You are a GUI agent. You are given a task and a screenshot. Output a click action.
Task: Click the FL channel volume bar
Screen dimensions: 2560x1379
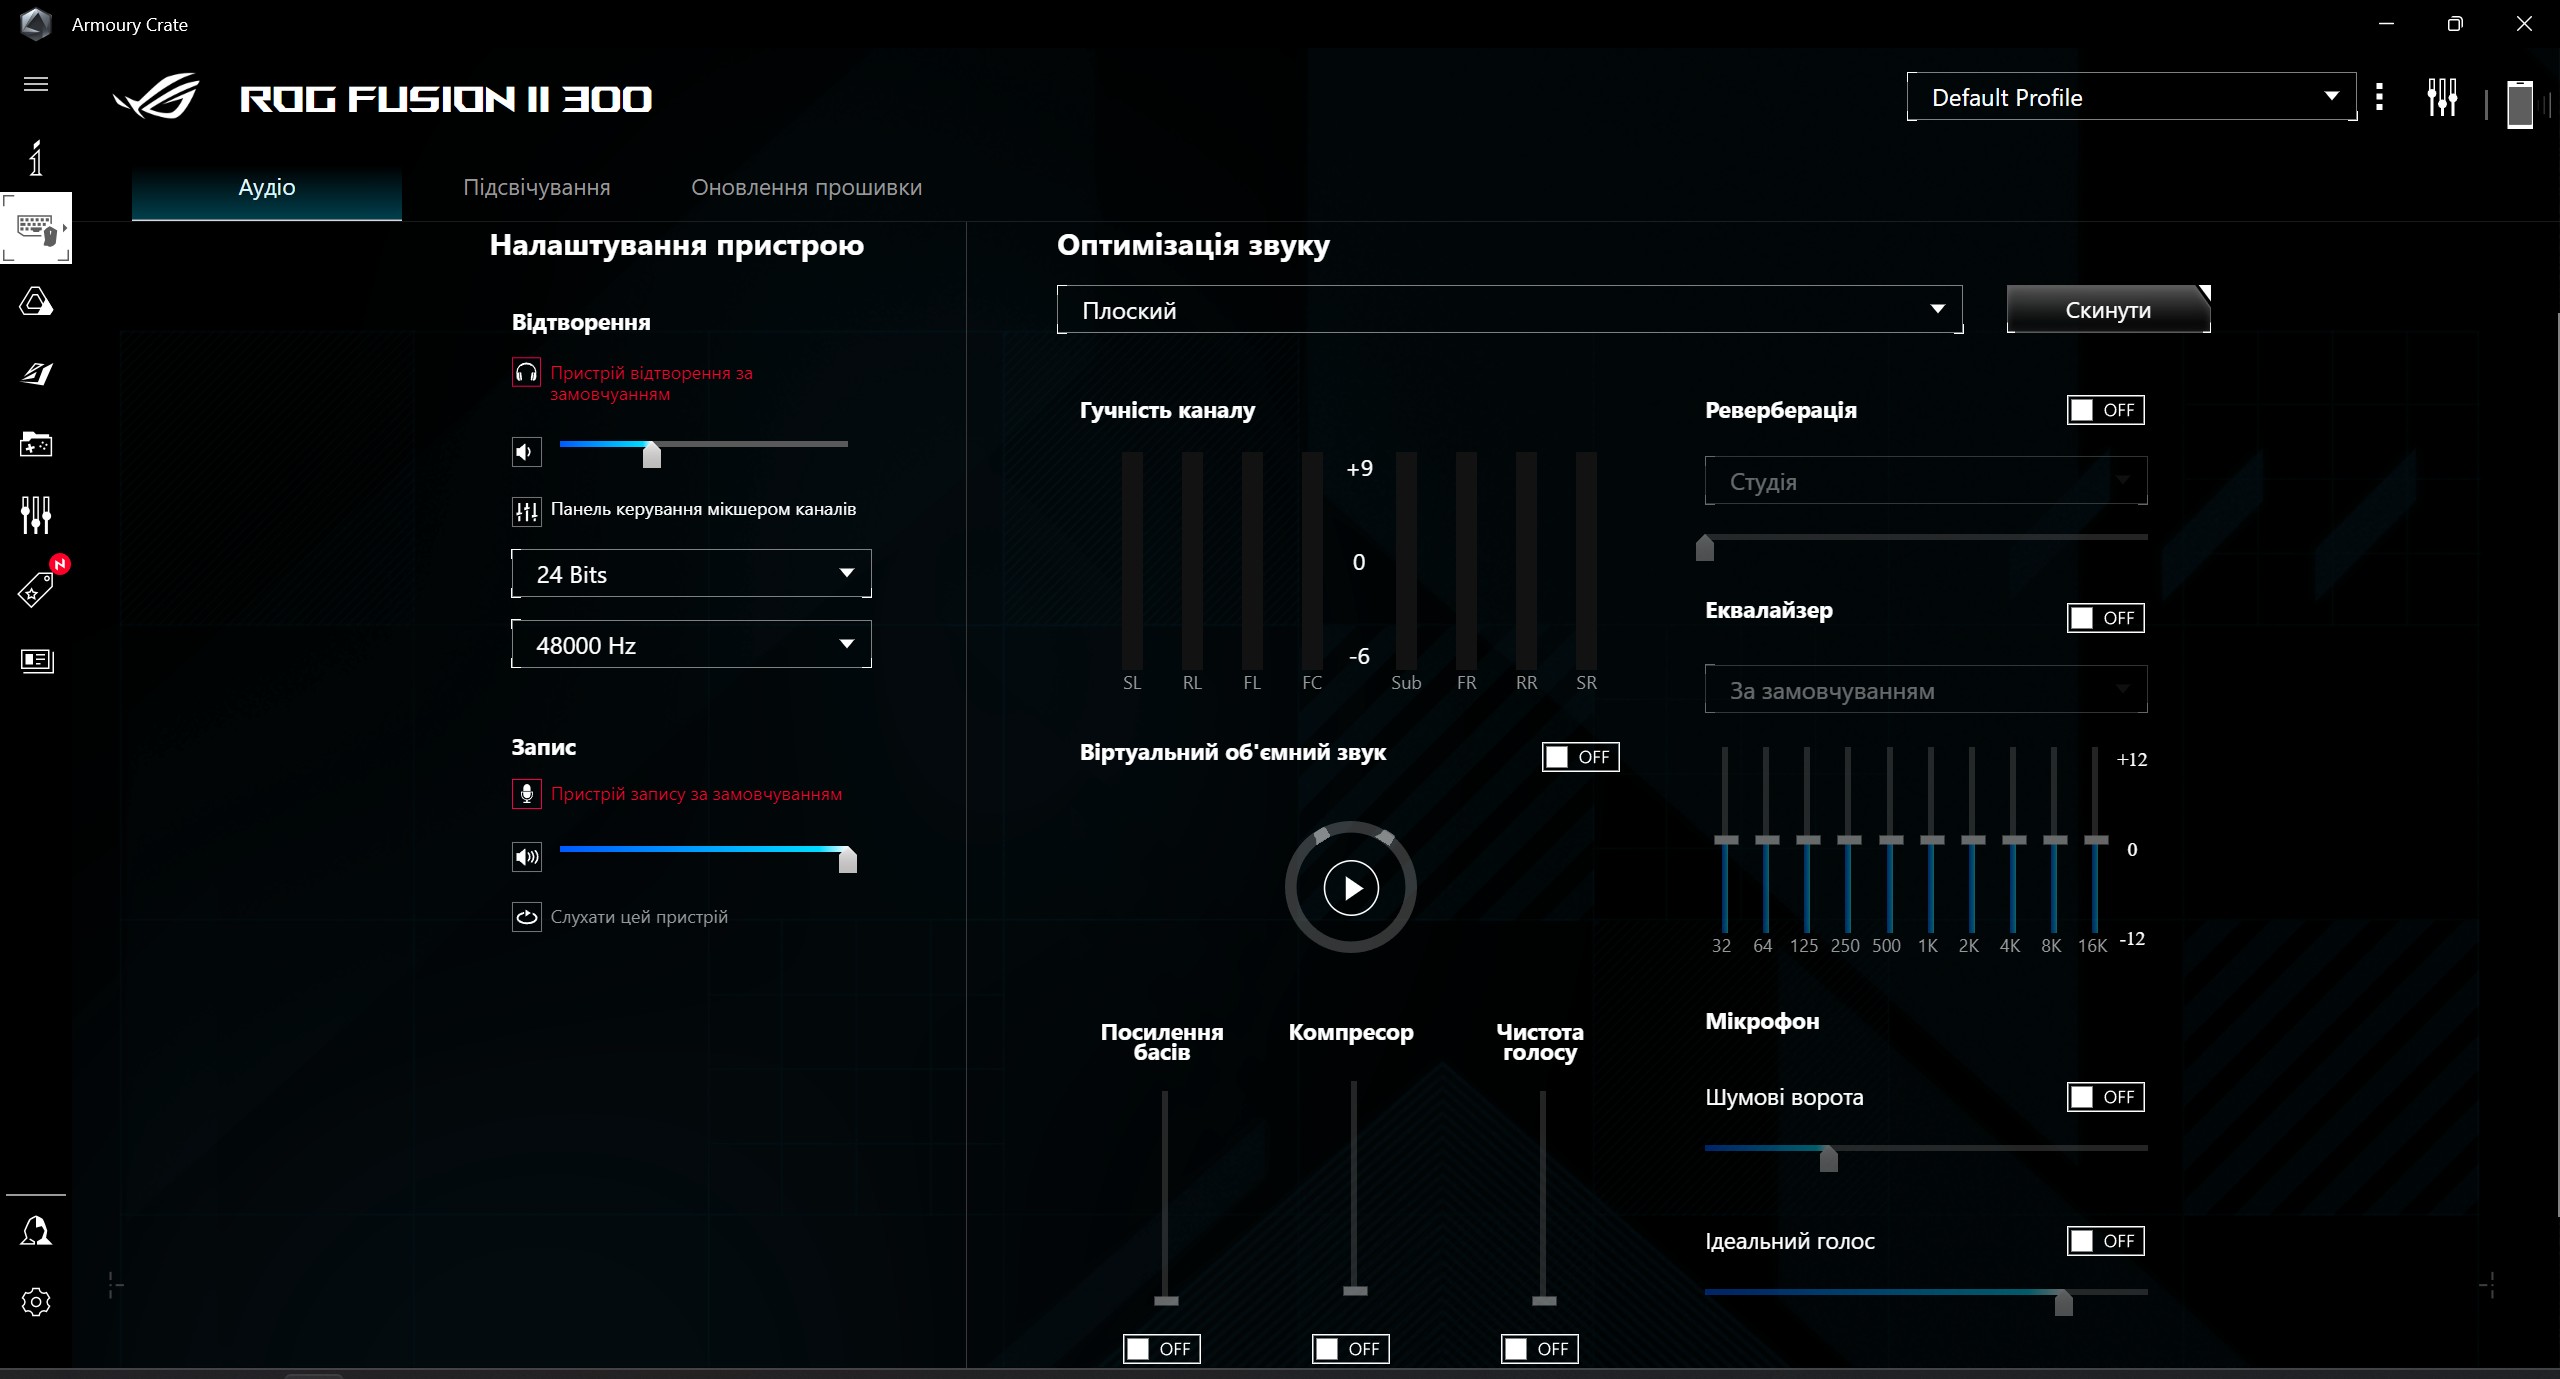(1252, 560)
